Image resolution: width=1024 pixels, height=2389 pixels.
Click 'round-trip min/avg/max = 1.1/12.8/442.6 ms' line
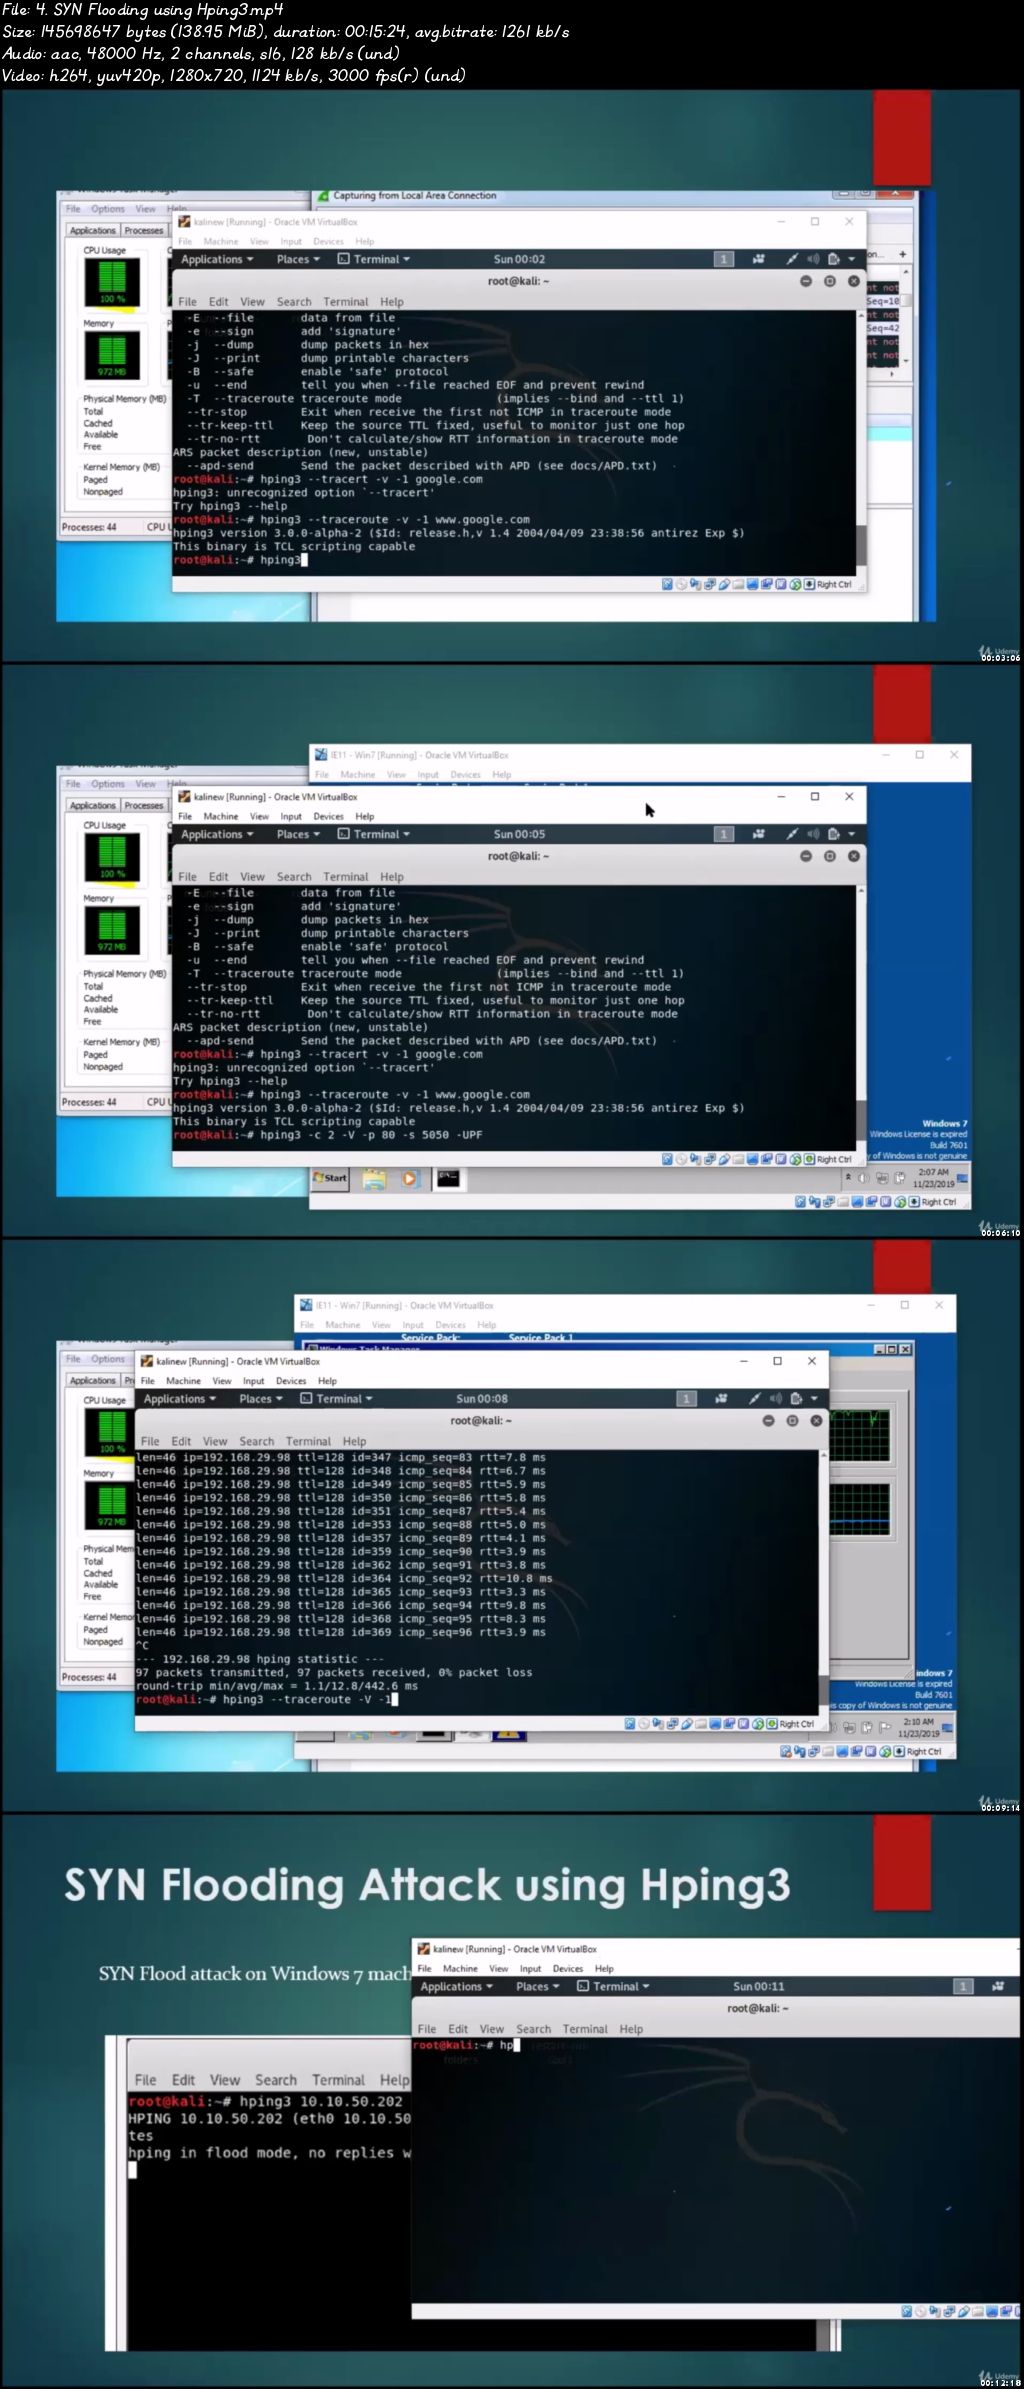pos(277,1685)
